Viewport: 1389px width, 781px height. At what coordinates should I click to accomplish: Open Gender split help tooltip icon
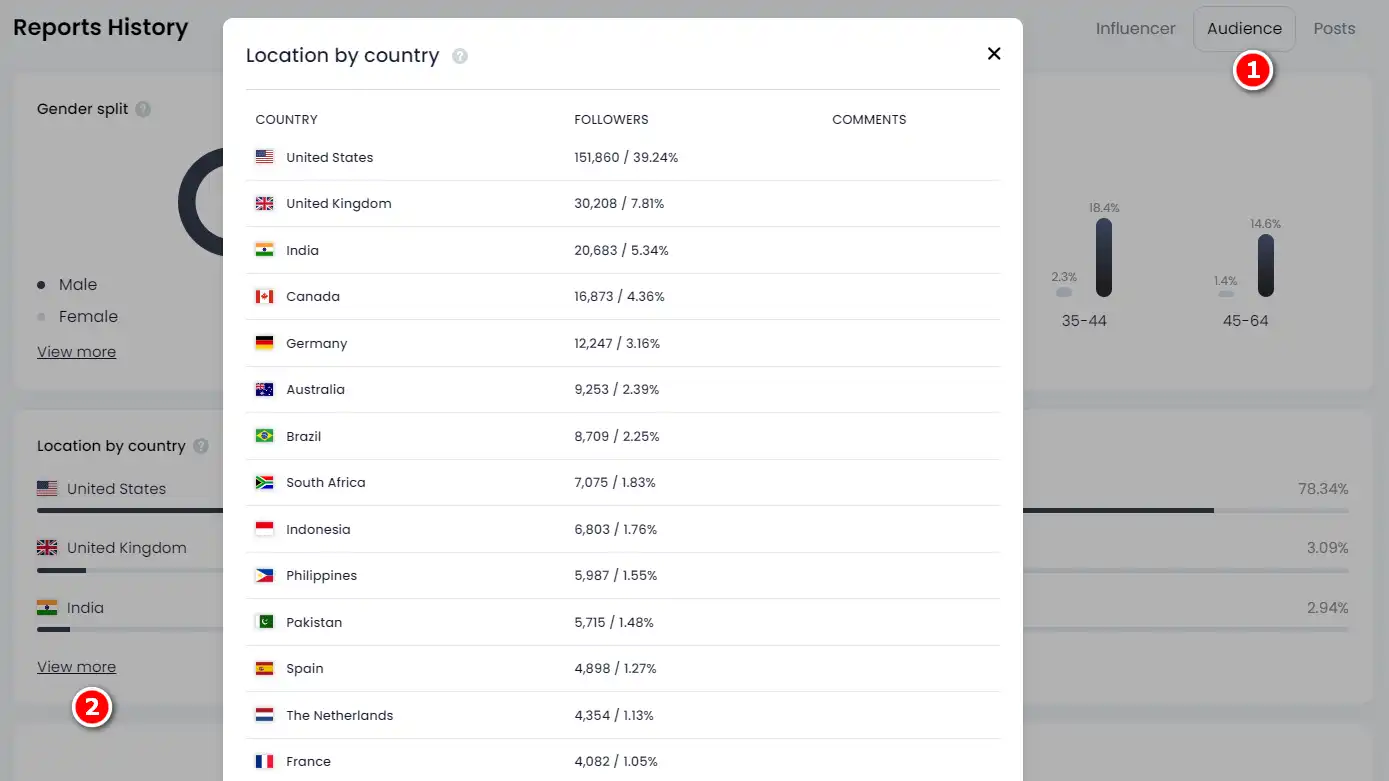coord(143,109)
